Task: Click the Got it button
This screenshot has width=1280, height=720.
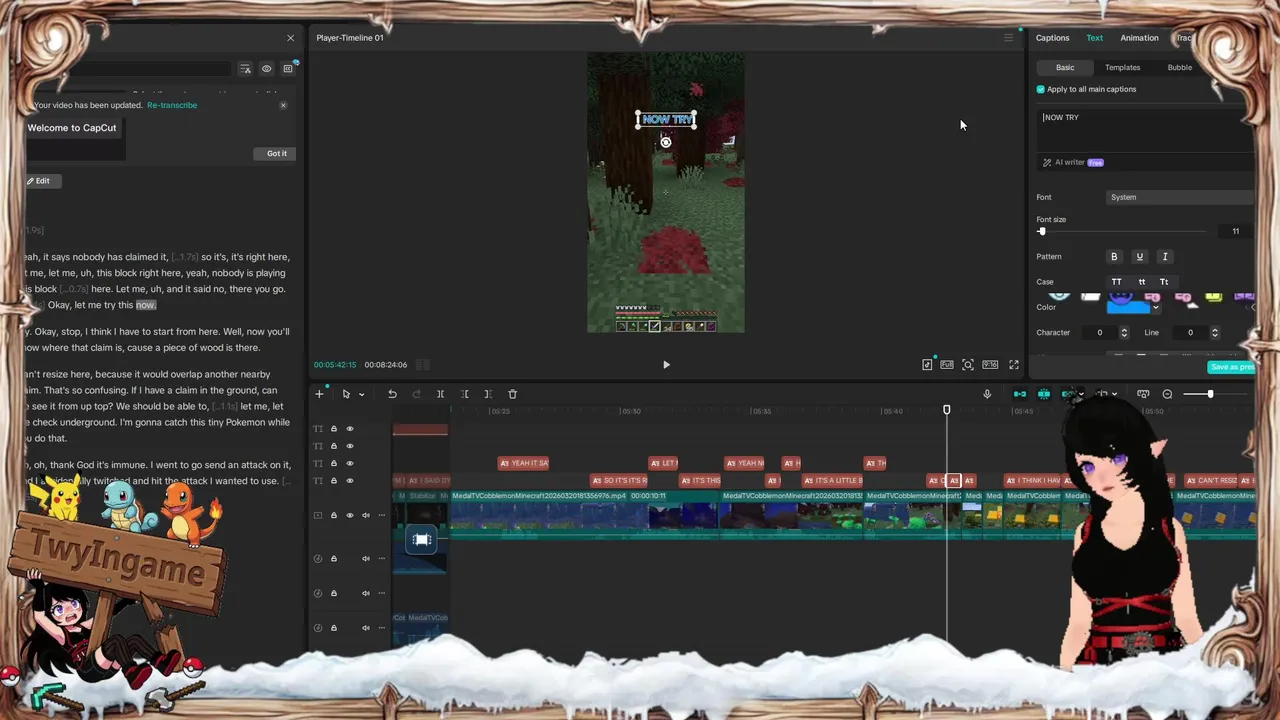Action: (x=277, y=153)
